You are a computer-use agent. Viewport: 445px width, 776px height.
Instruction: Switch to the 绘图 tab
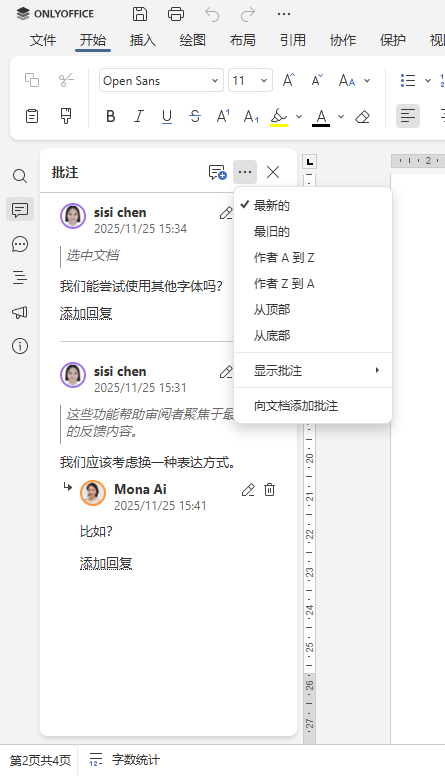click(x=193, y=40)
